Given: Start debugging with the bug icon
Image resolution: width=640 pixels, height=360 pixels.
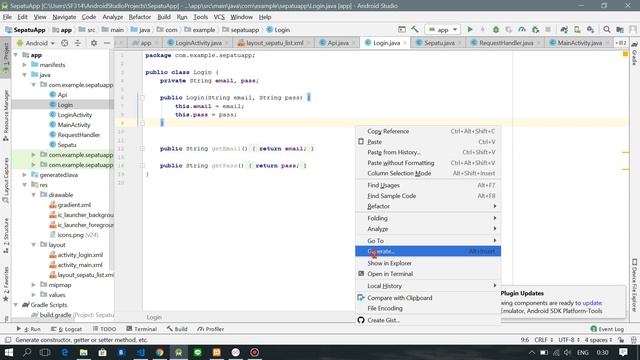Looking at the screenshot, I should point(496,29).
